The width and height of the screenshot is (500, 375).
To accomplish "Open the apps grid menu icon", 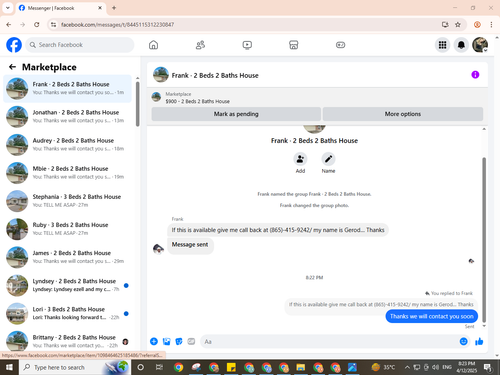I will pyautogui.click(x=442, y=45).
